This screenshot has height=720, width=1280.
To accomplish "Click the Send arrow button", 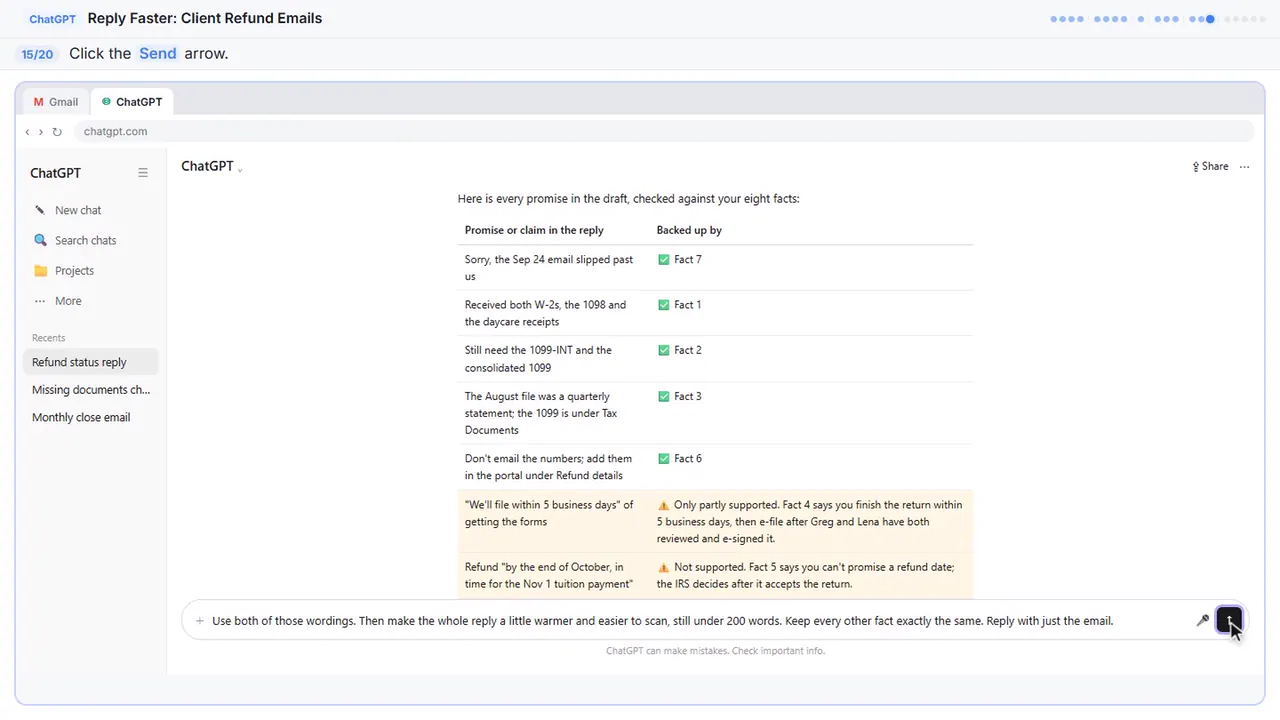I will (1229, 620).
